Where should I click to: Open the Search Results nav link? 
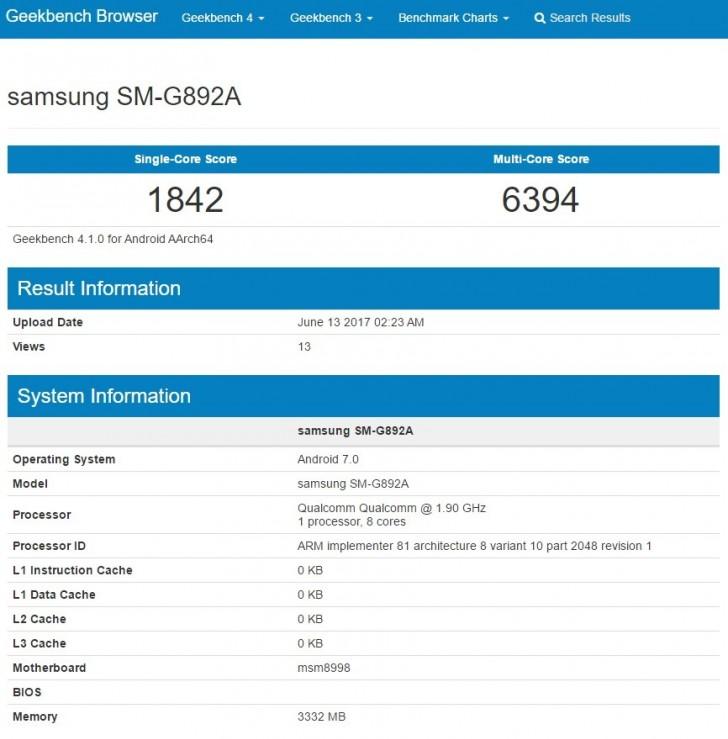coord(589,18)
